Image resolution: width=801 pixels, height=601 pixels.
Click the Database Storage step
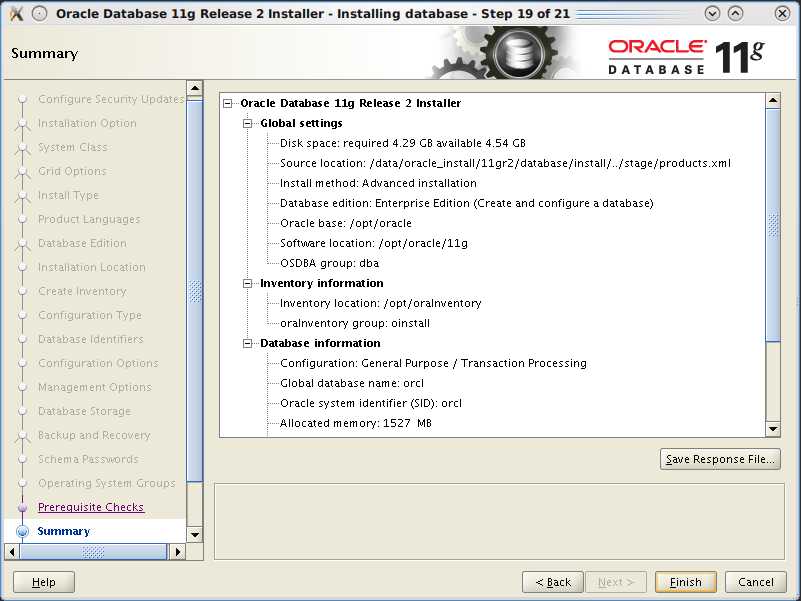(x=85, y=411)
